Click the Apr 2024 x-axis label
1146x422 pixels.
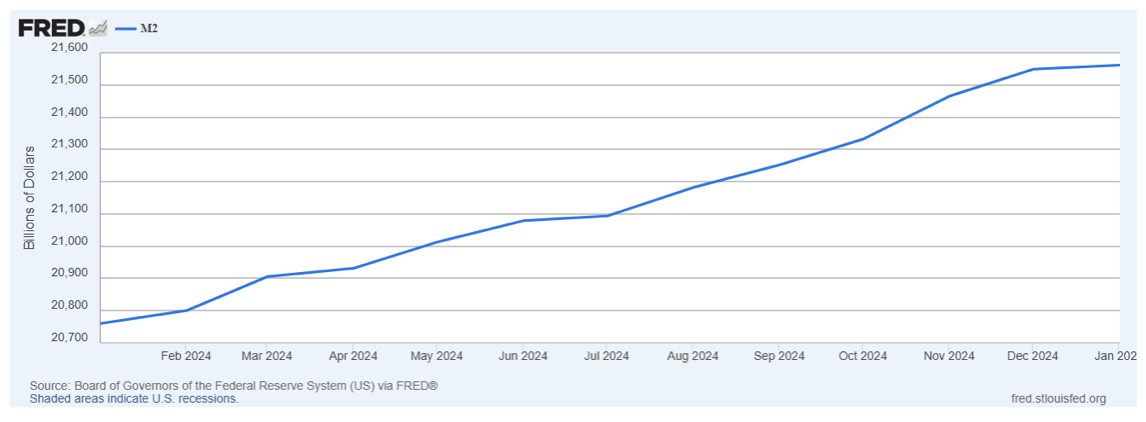tap(352, 356)
